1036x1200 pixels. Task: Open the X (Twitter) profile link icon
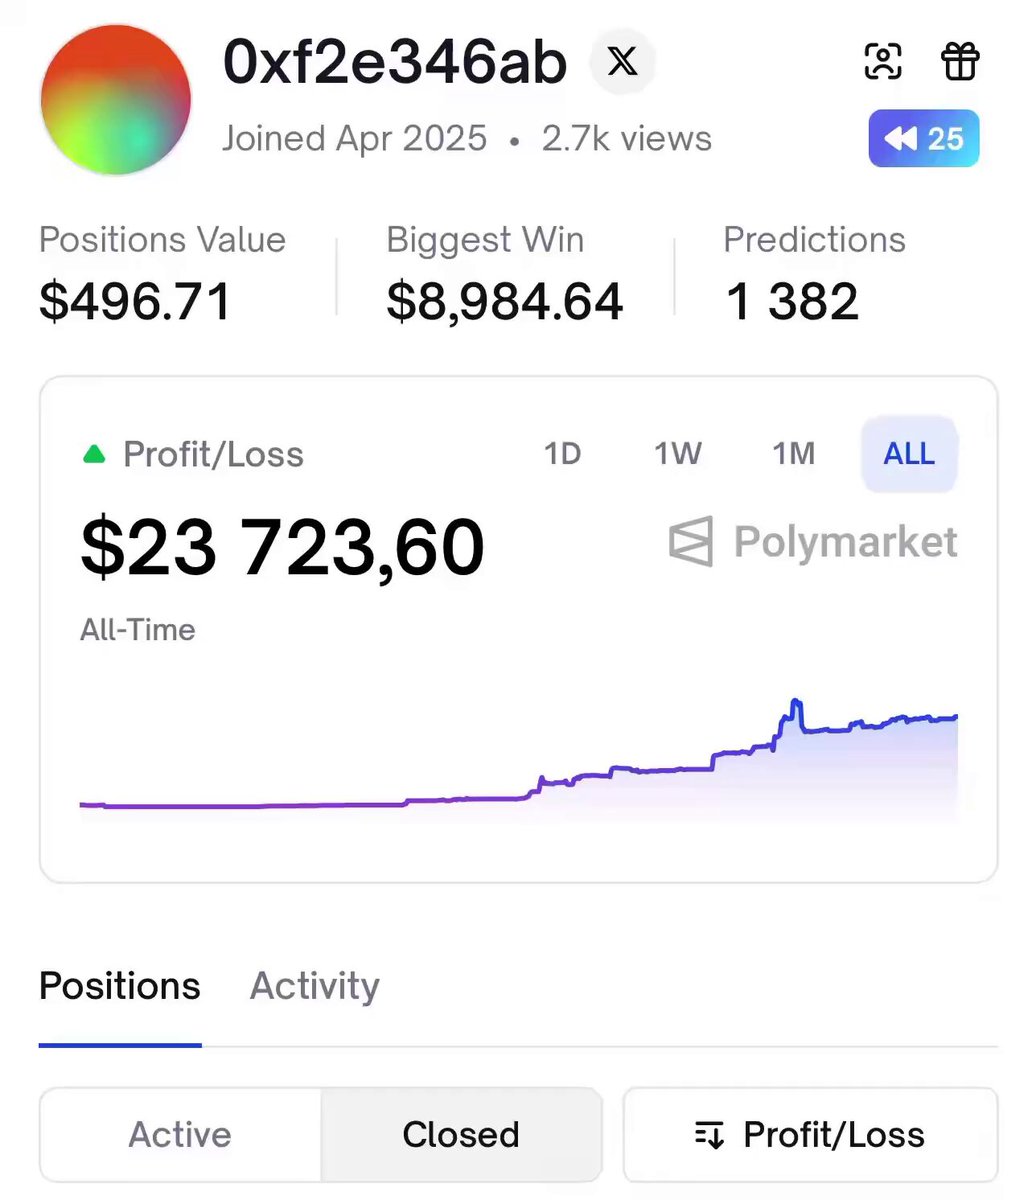point(622,63)
